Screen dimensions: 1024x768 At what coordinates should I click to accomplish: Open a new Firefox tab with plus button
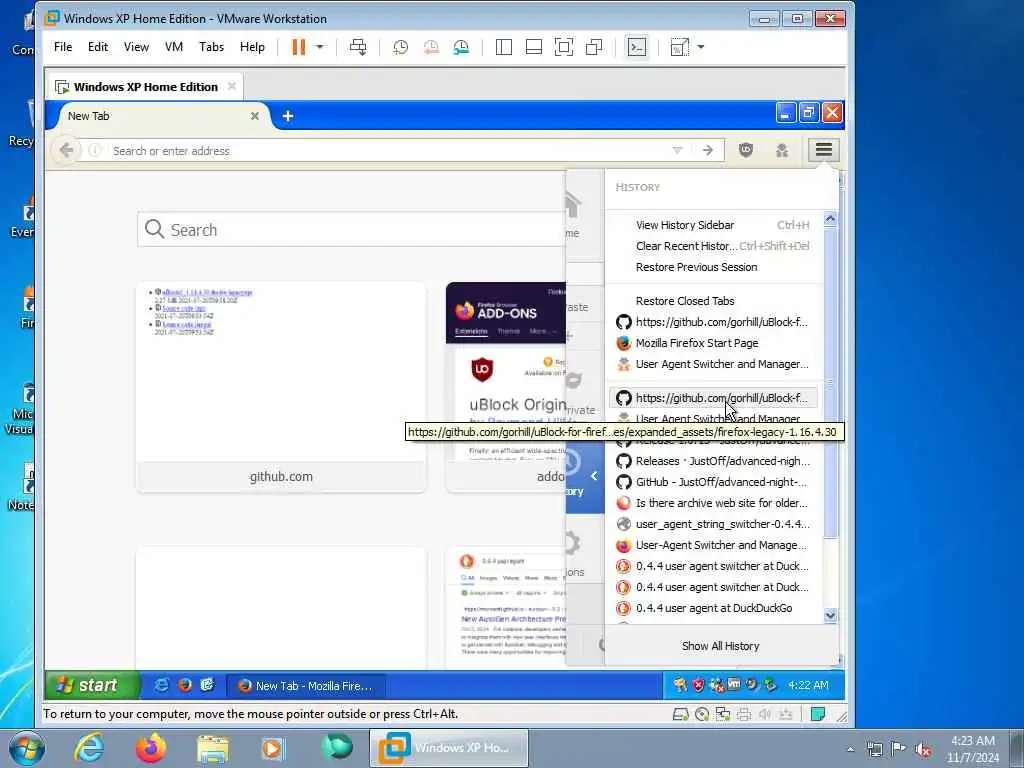pyautogui.click(x=287, y=116)
